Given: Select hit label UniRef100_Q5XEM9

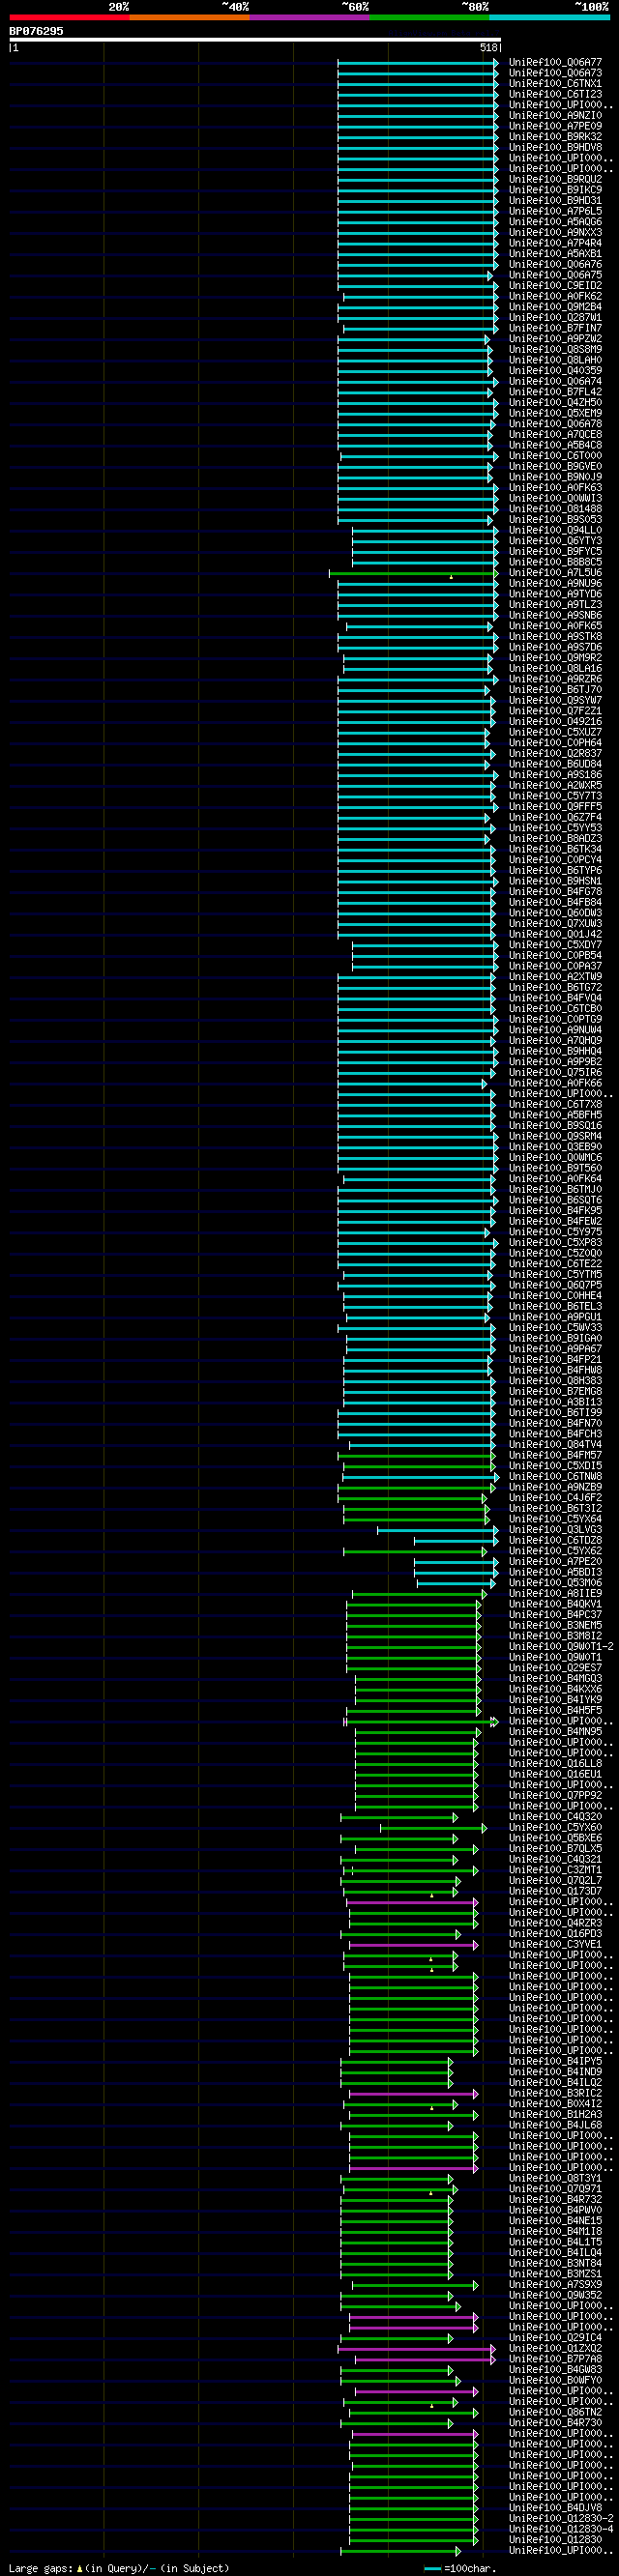Looking at the screenshot, I should (555, 413).
